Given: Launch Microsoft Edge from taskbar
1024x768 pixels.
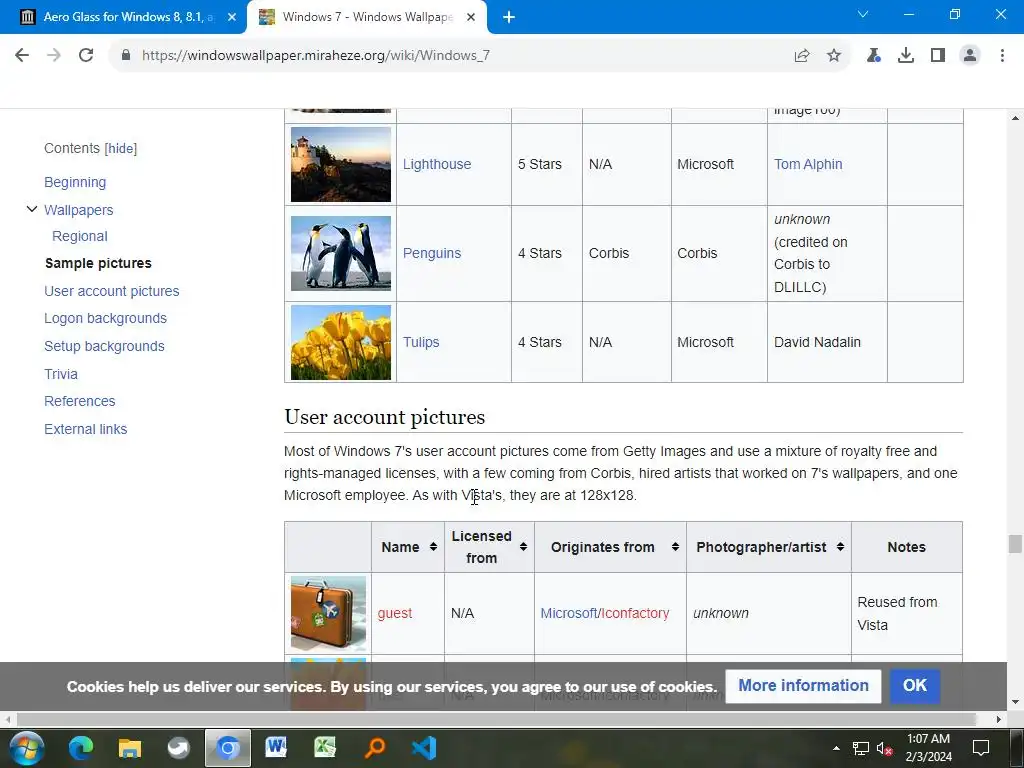Looking at the screenshot, I should click(81, 748).
